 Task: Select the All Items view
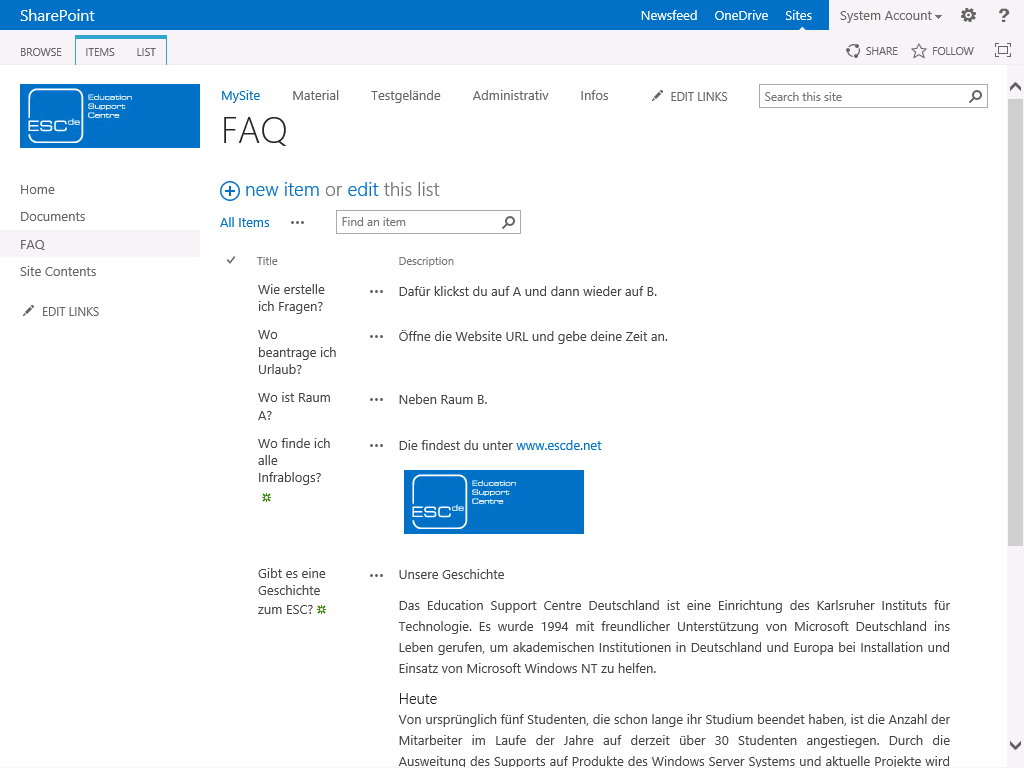pos(244,223)
